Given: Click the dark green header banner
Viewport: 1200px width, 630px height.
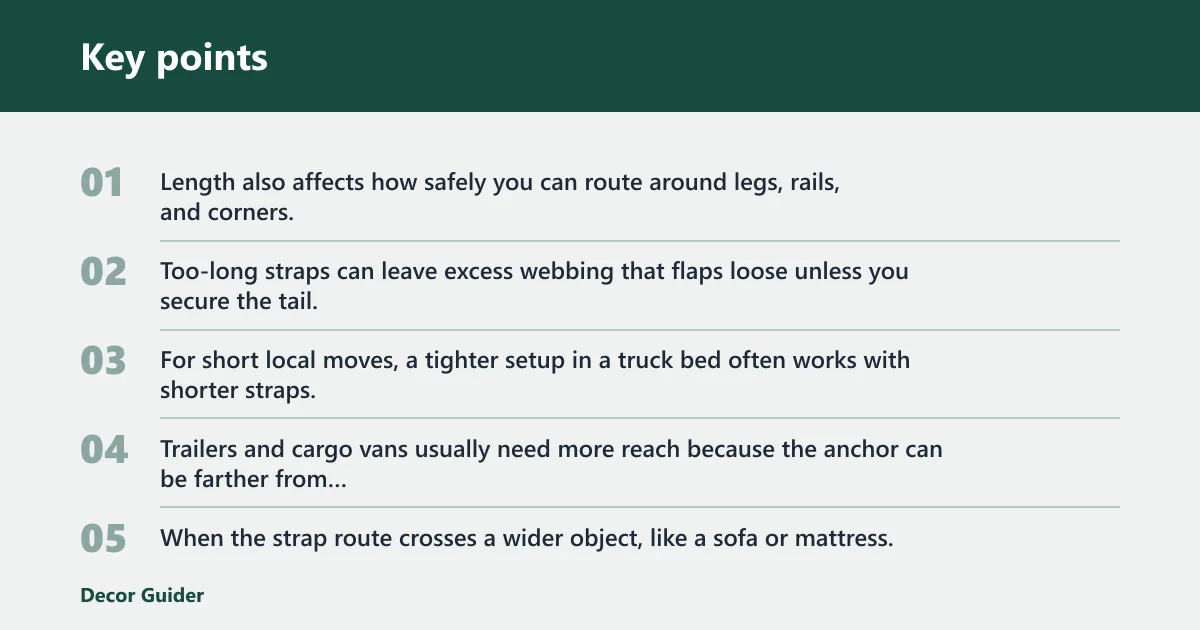Looking at the screenshot, I should pyautogui.click(x=600, y=56).
